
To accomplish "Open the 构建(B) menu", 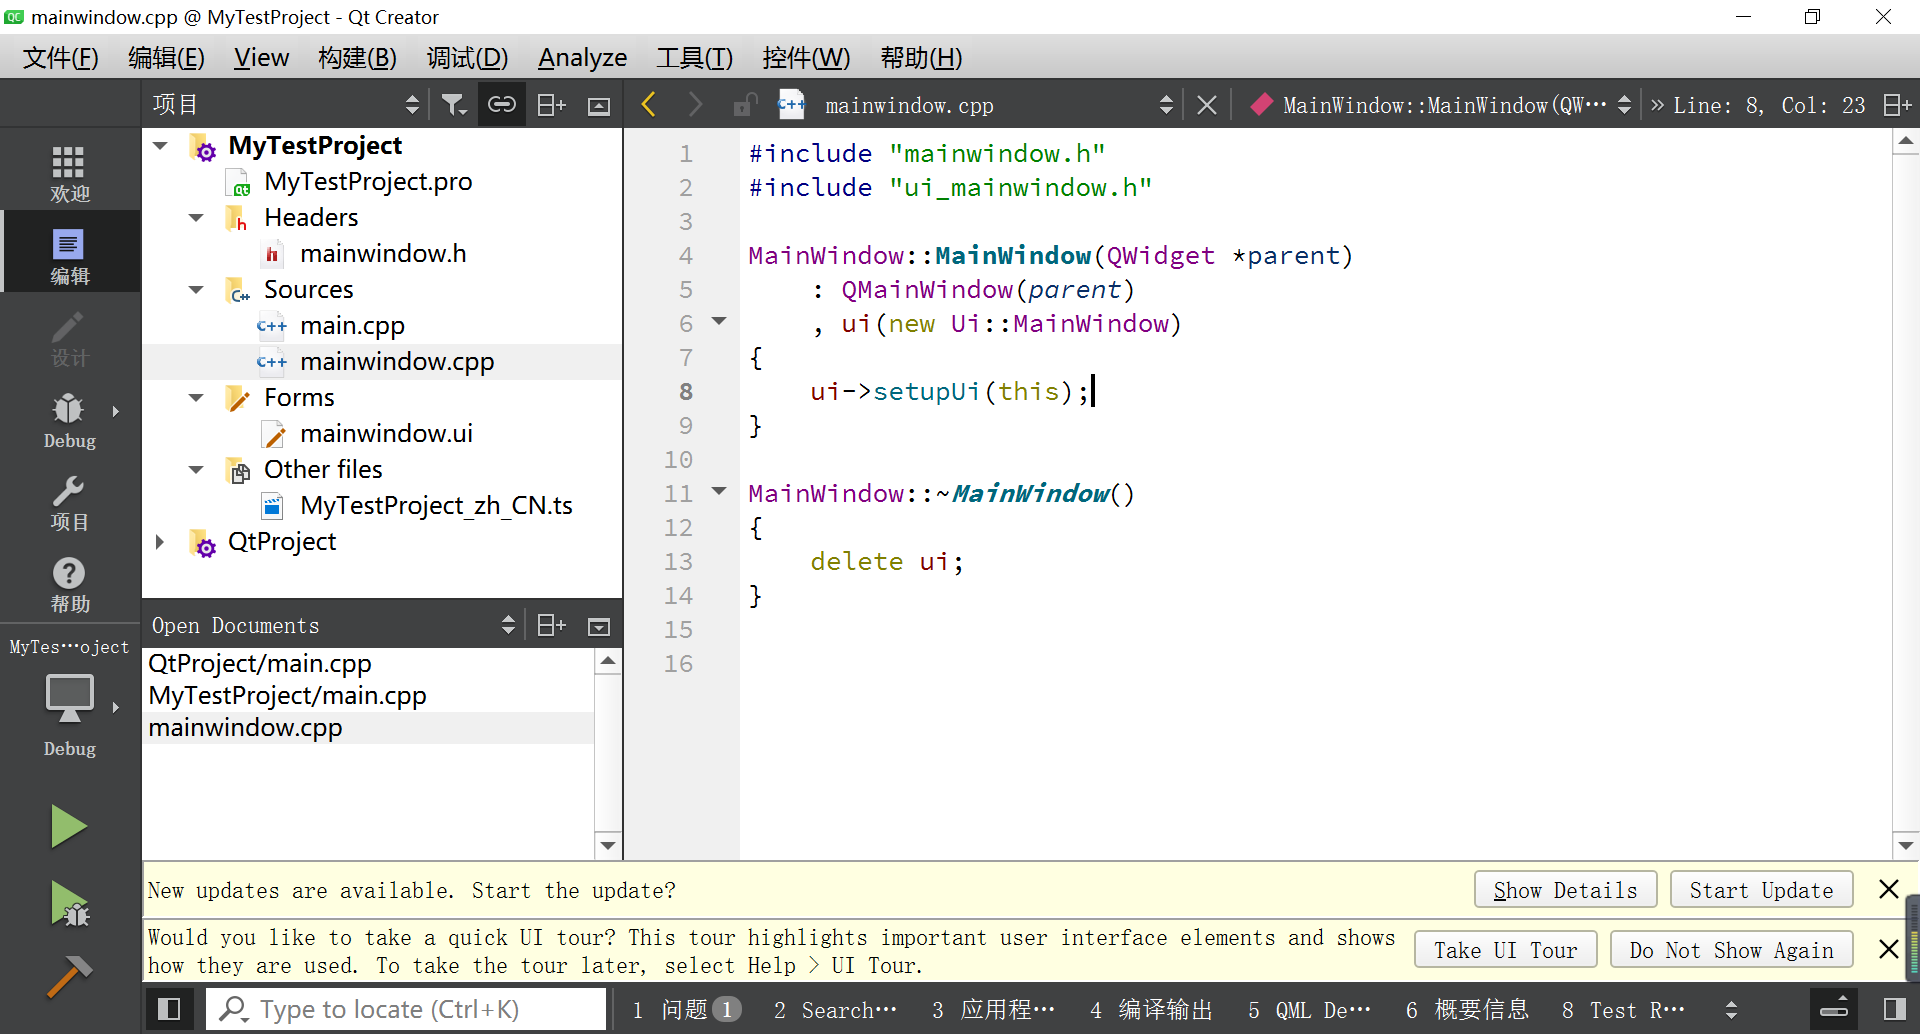I will (x=357, y=57).
